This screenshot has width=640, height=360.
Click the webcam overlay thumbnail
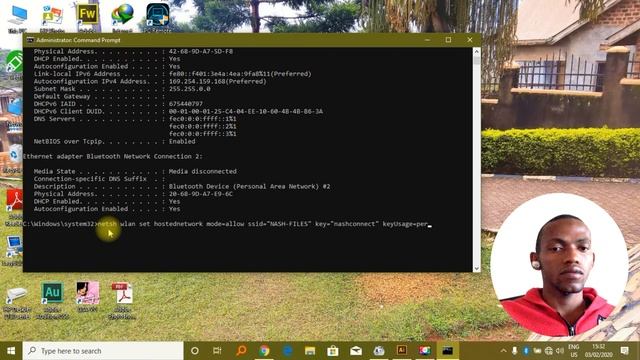(x=559, y=265)
